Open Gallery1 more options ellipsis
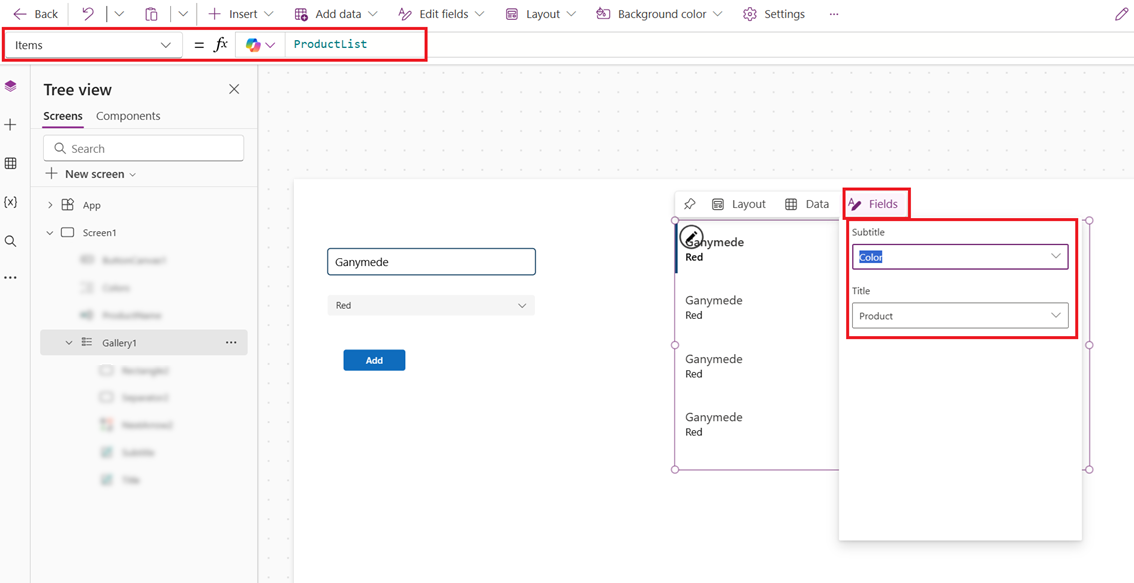 [231, 343]
